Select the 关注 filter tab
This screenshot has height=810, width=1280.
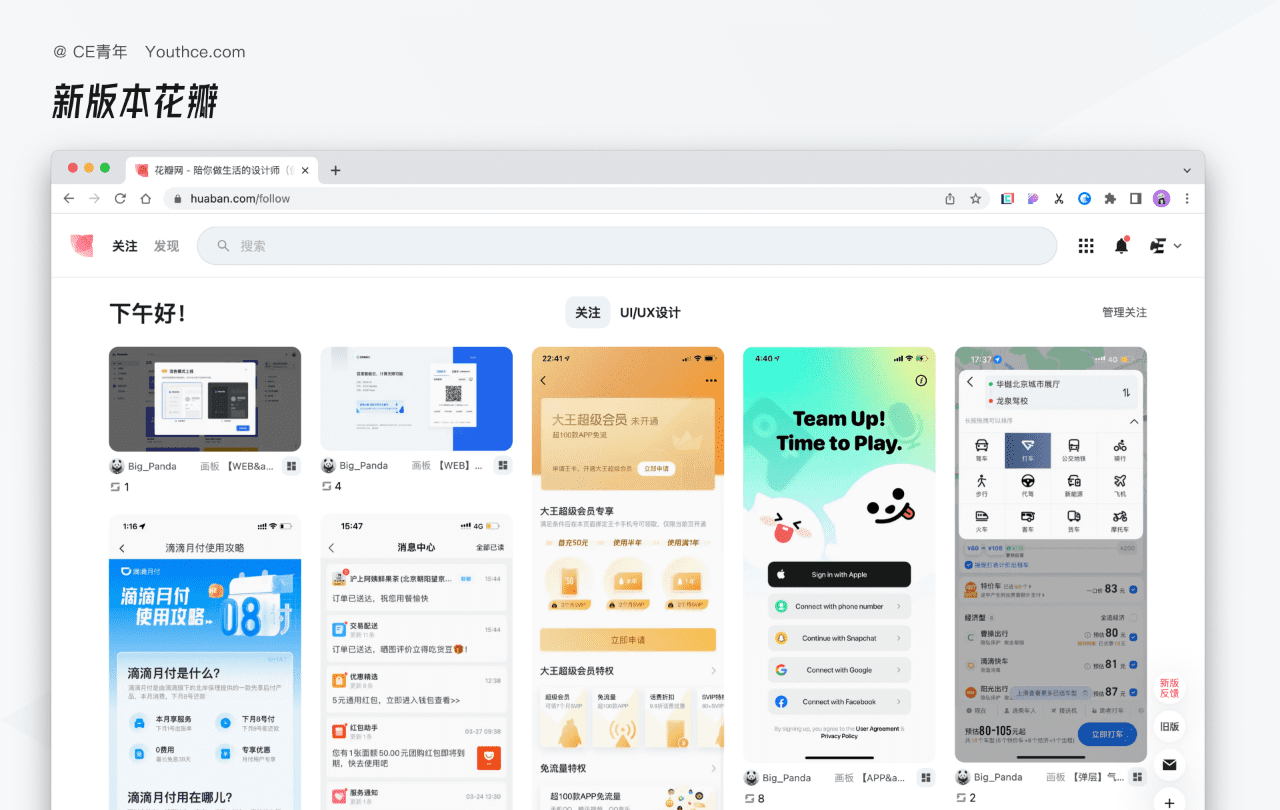(x=588, y=312)
